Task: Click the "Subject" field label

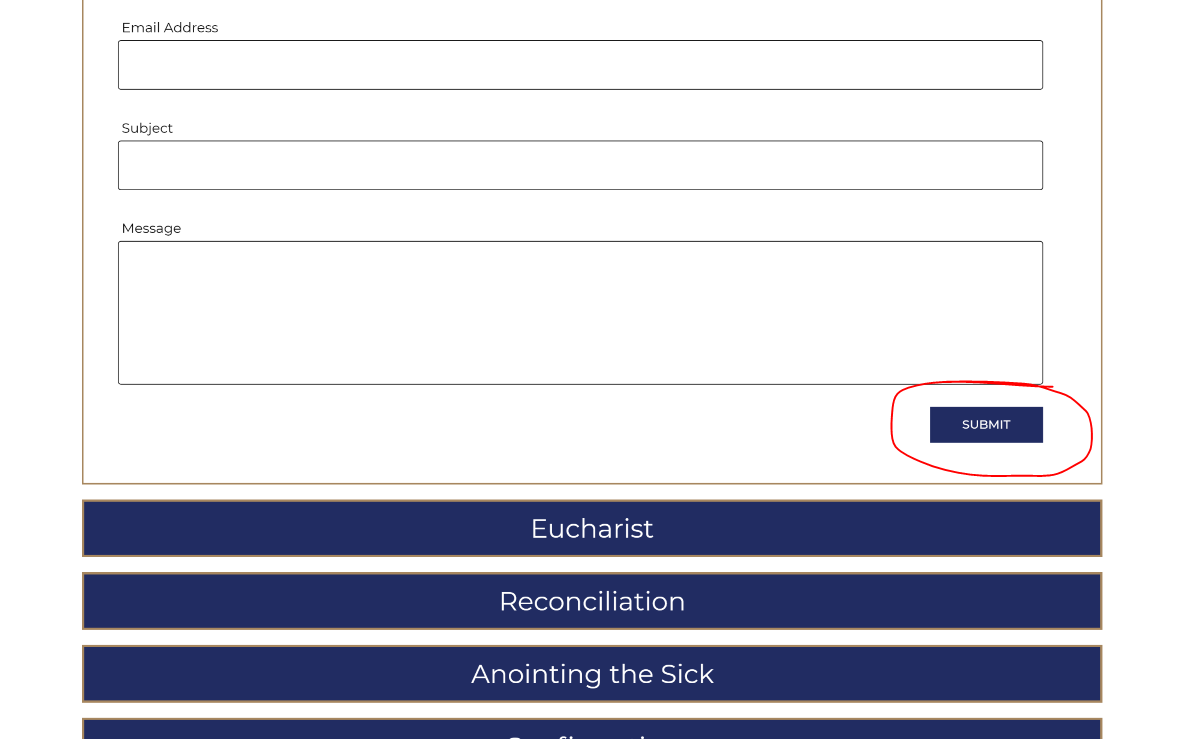Action: pyautogui.click(x=147, y=128)
